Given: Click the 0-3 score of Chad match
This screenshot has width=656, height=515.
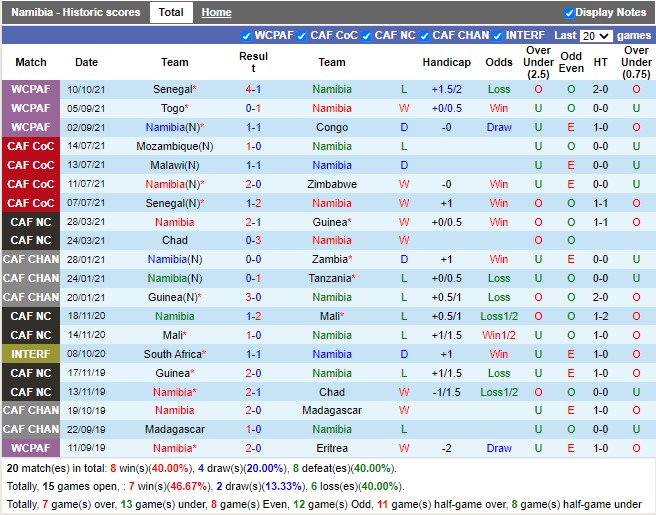Looking at the screenshot, I should click(x=254, y=240).
